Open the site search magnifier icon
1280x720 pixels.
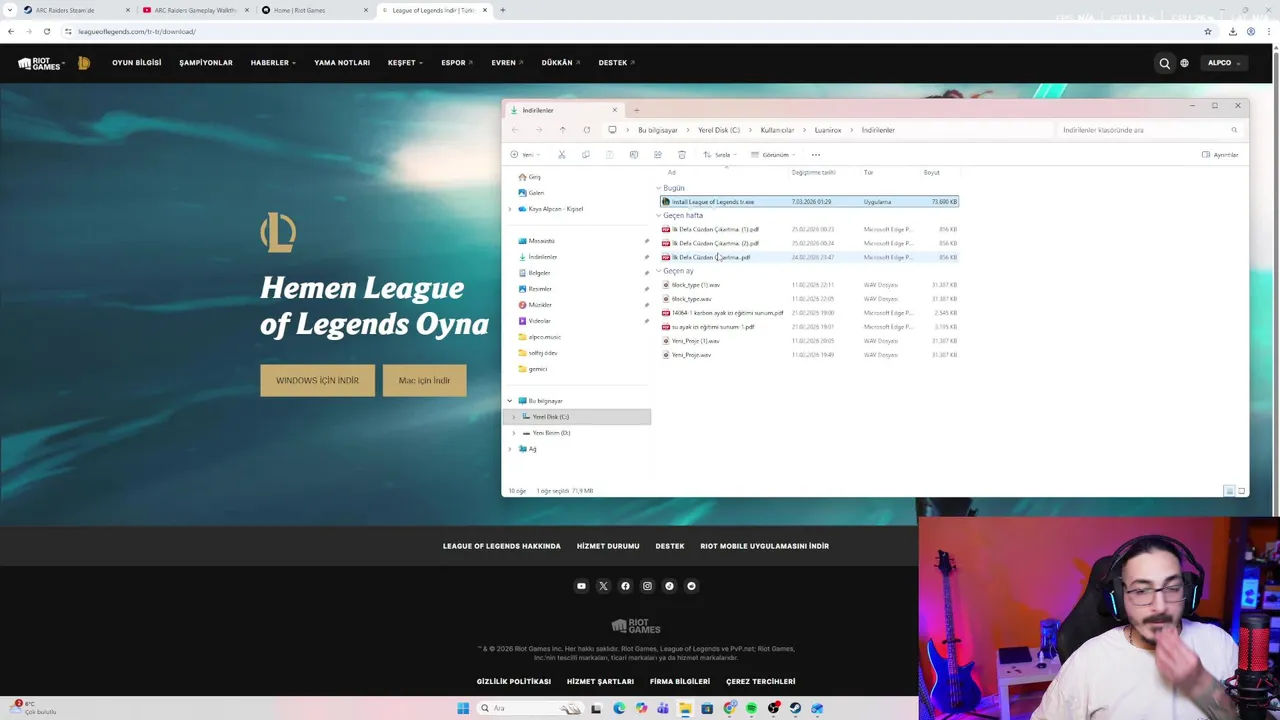(1164, 63)
